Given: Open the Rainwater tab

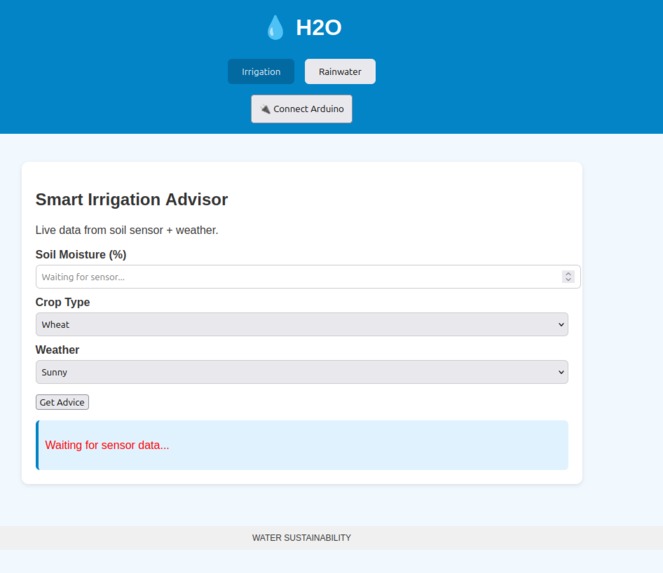Looking at the screenshot, I should pyautogui.click(x=340, y=71).
